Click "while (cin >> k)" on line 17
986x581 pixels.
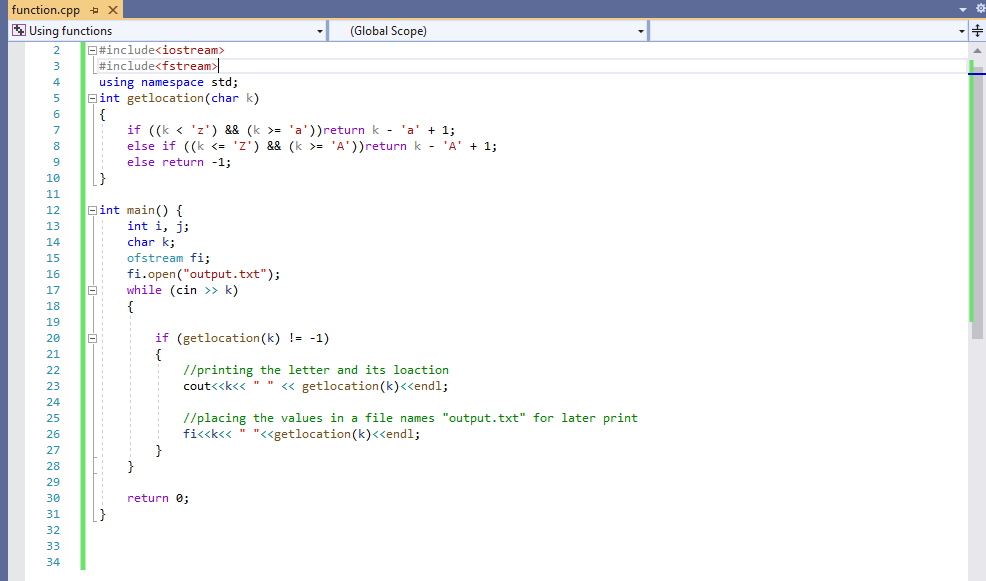(x=182, y=290)
